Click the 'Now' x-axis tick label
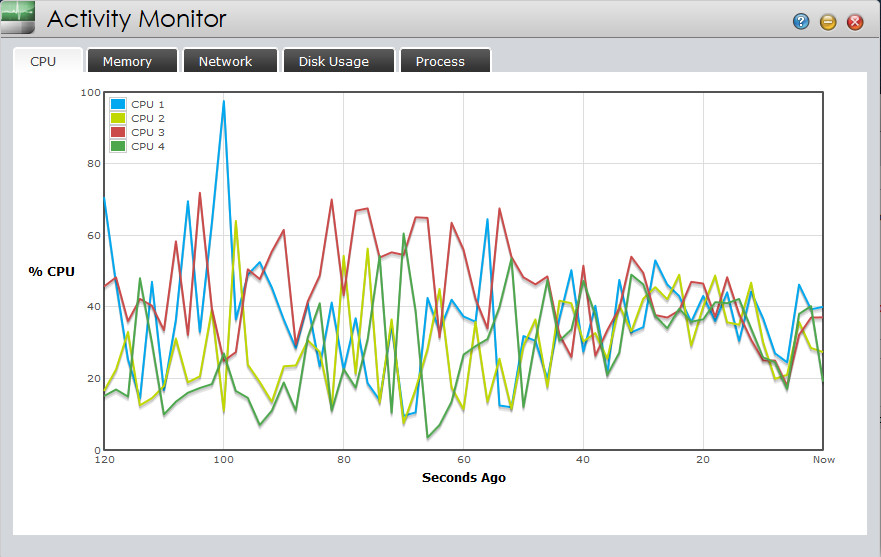The width and height of the screenshot is (881, 557). coord(822,460)
